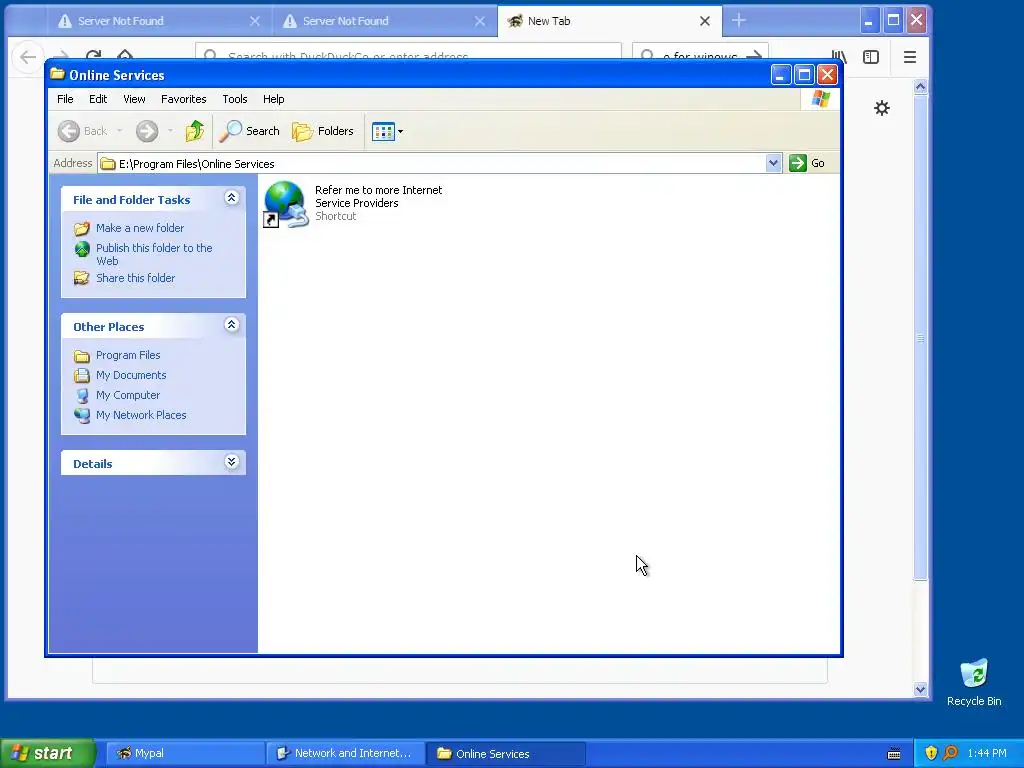Click the browser vertical scrollbar thumb
This screenshot has width=1024, height=768.
920,337
